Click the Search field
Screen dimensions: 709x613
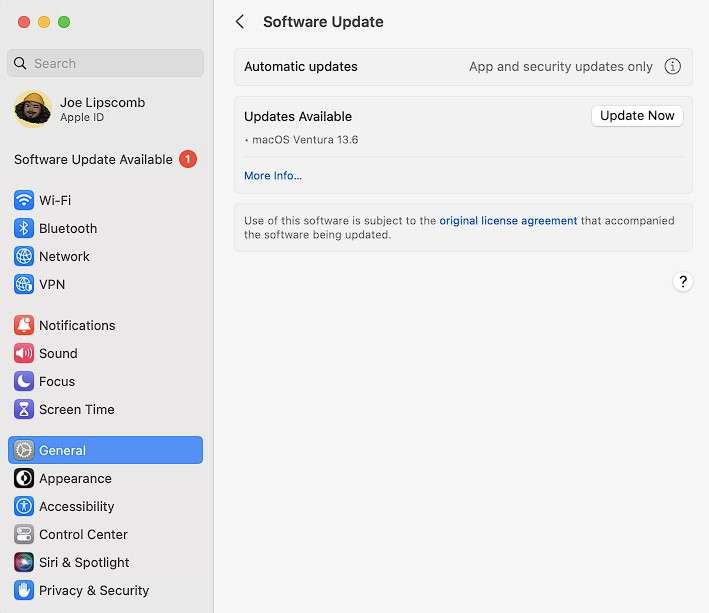click(x=105, y=63)
